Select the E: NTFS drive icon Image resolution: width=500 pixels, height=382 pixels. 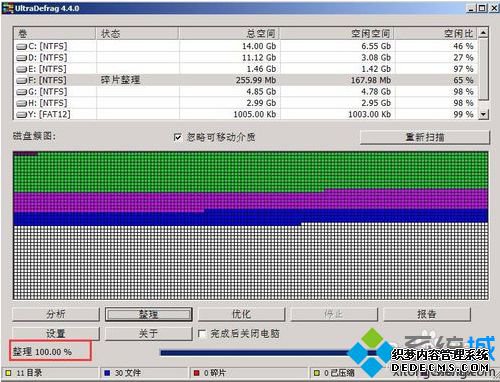[x=21, y=69]
